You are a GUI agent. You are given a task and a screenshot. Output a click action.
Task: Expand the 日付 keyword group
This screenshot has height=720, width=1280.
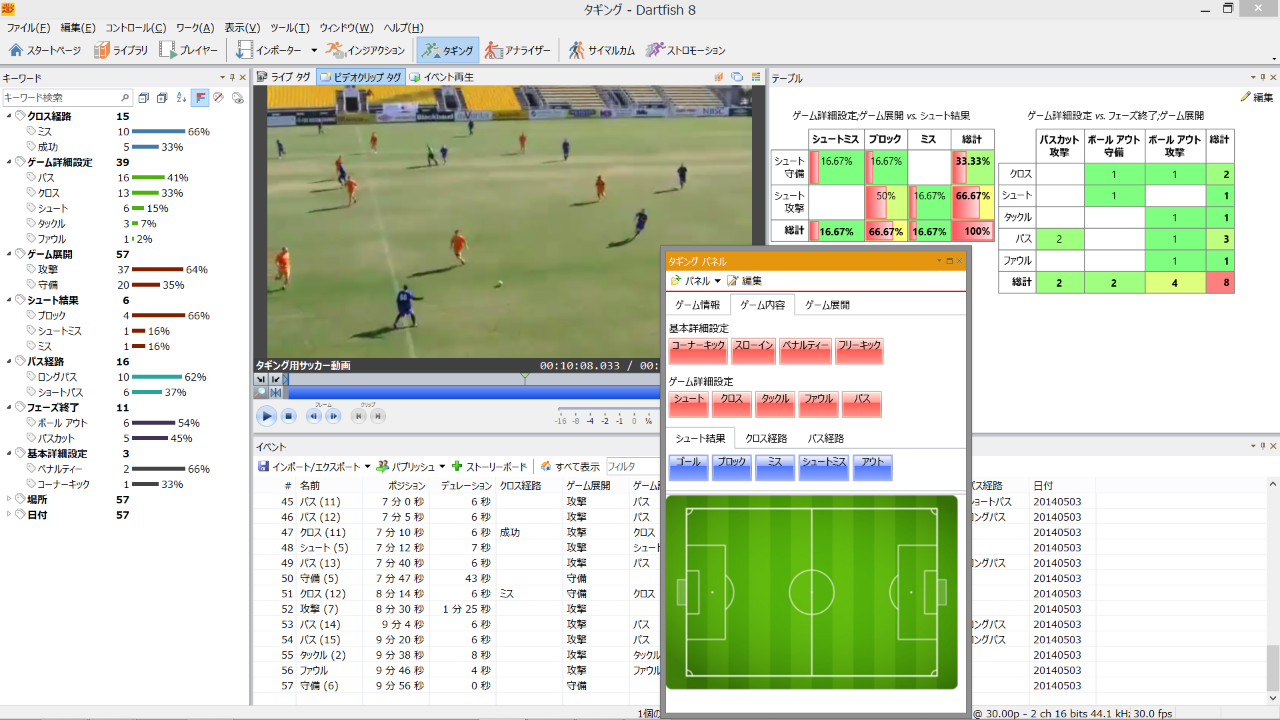click(x=9, y=514)
